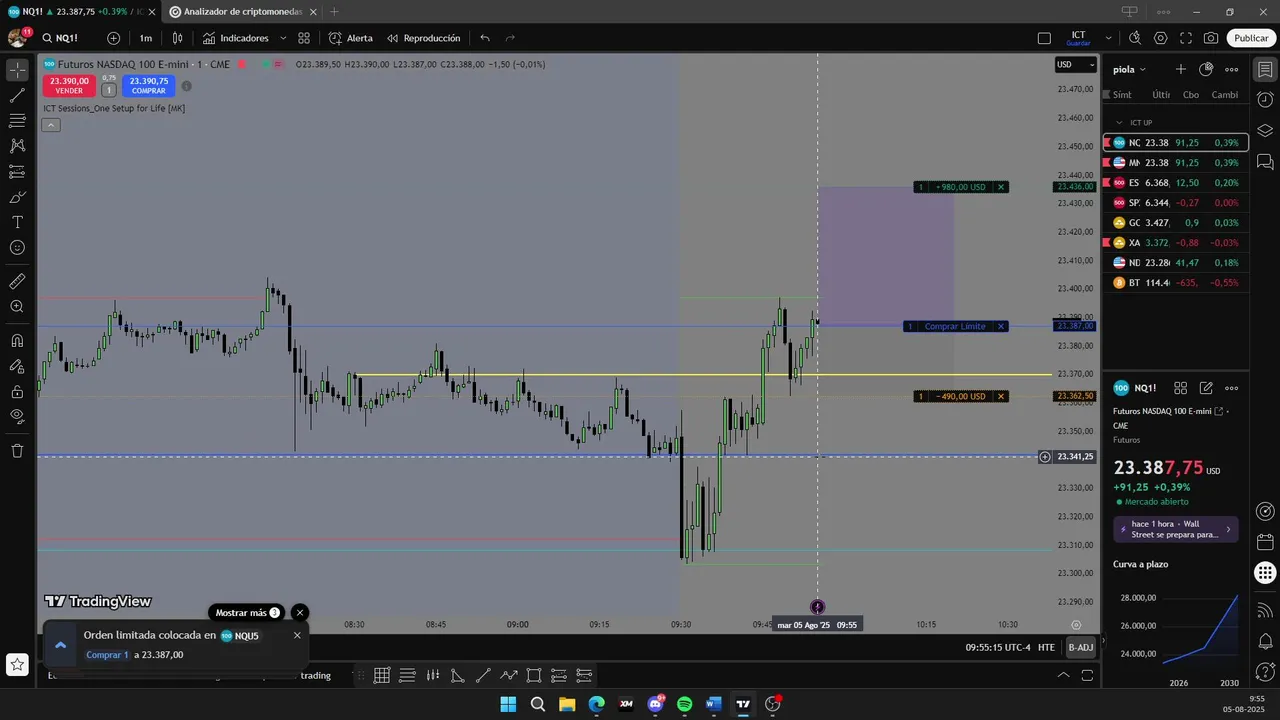This screenshot has height=720, width=1280.
Task: Open the Windows Start menu
Action: coord(508,704)
